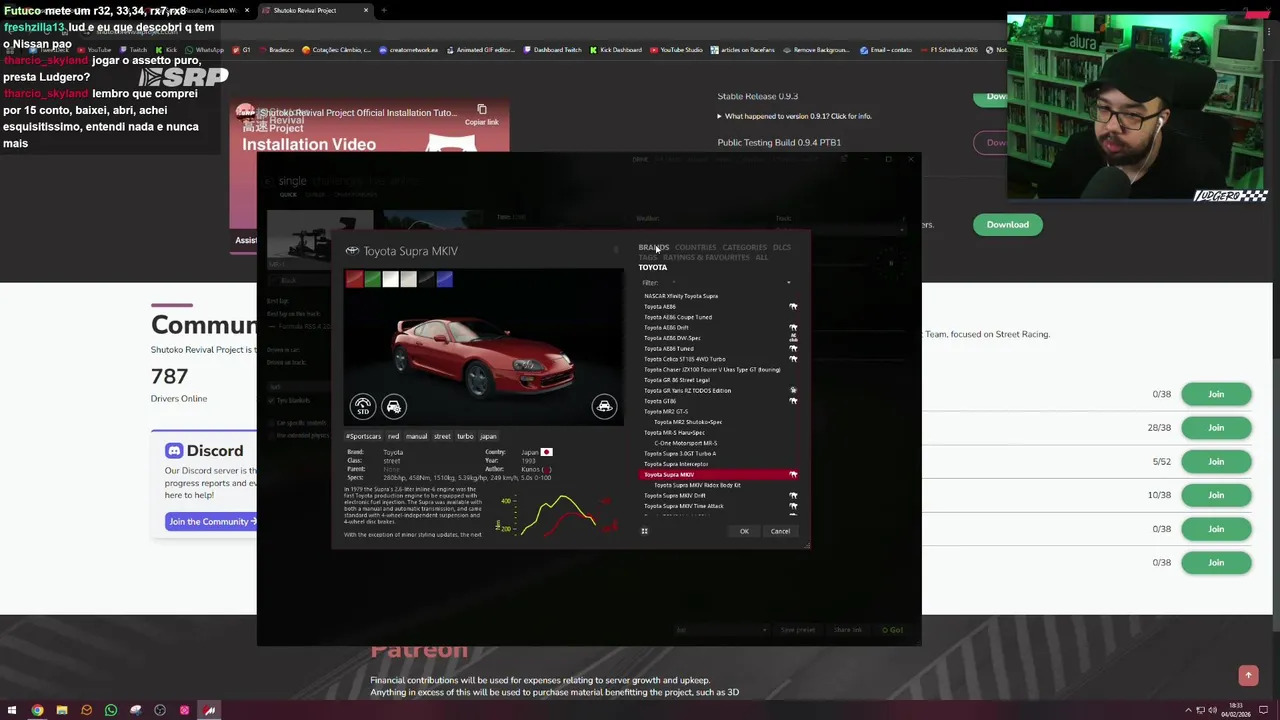Select Toyota Supra MKIV Ridox Body Kit
Image resolution: width=1280 pixels, height=720 pixels.
718,485
